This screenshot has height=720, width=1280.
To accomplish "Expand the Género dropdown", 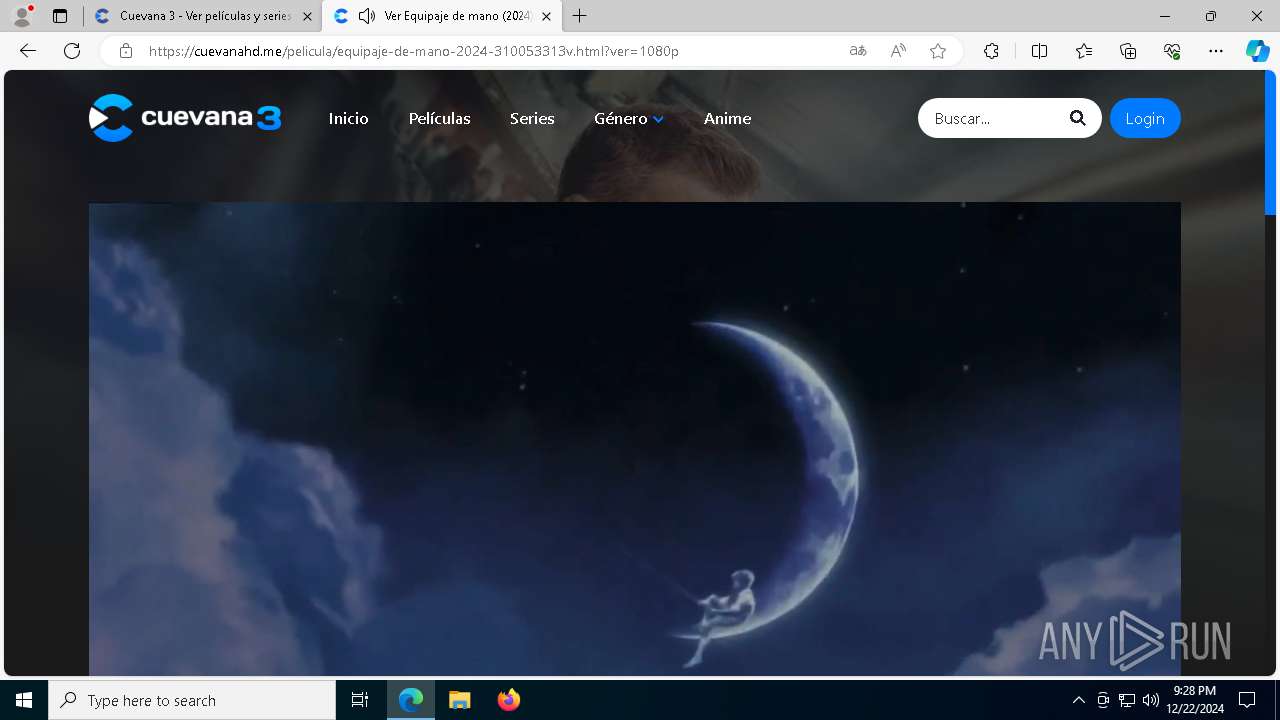I will (x=629, y=118).
